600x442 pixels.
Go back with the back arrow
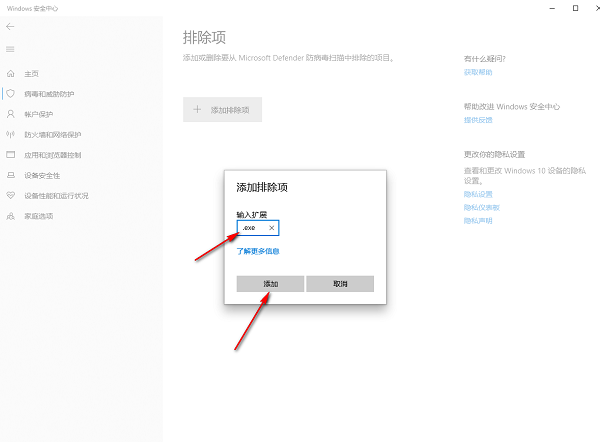point(10,26)
